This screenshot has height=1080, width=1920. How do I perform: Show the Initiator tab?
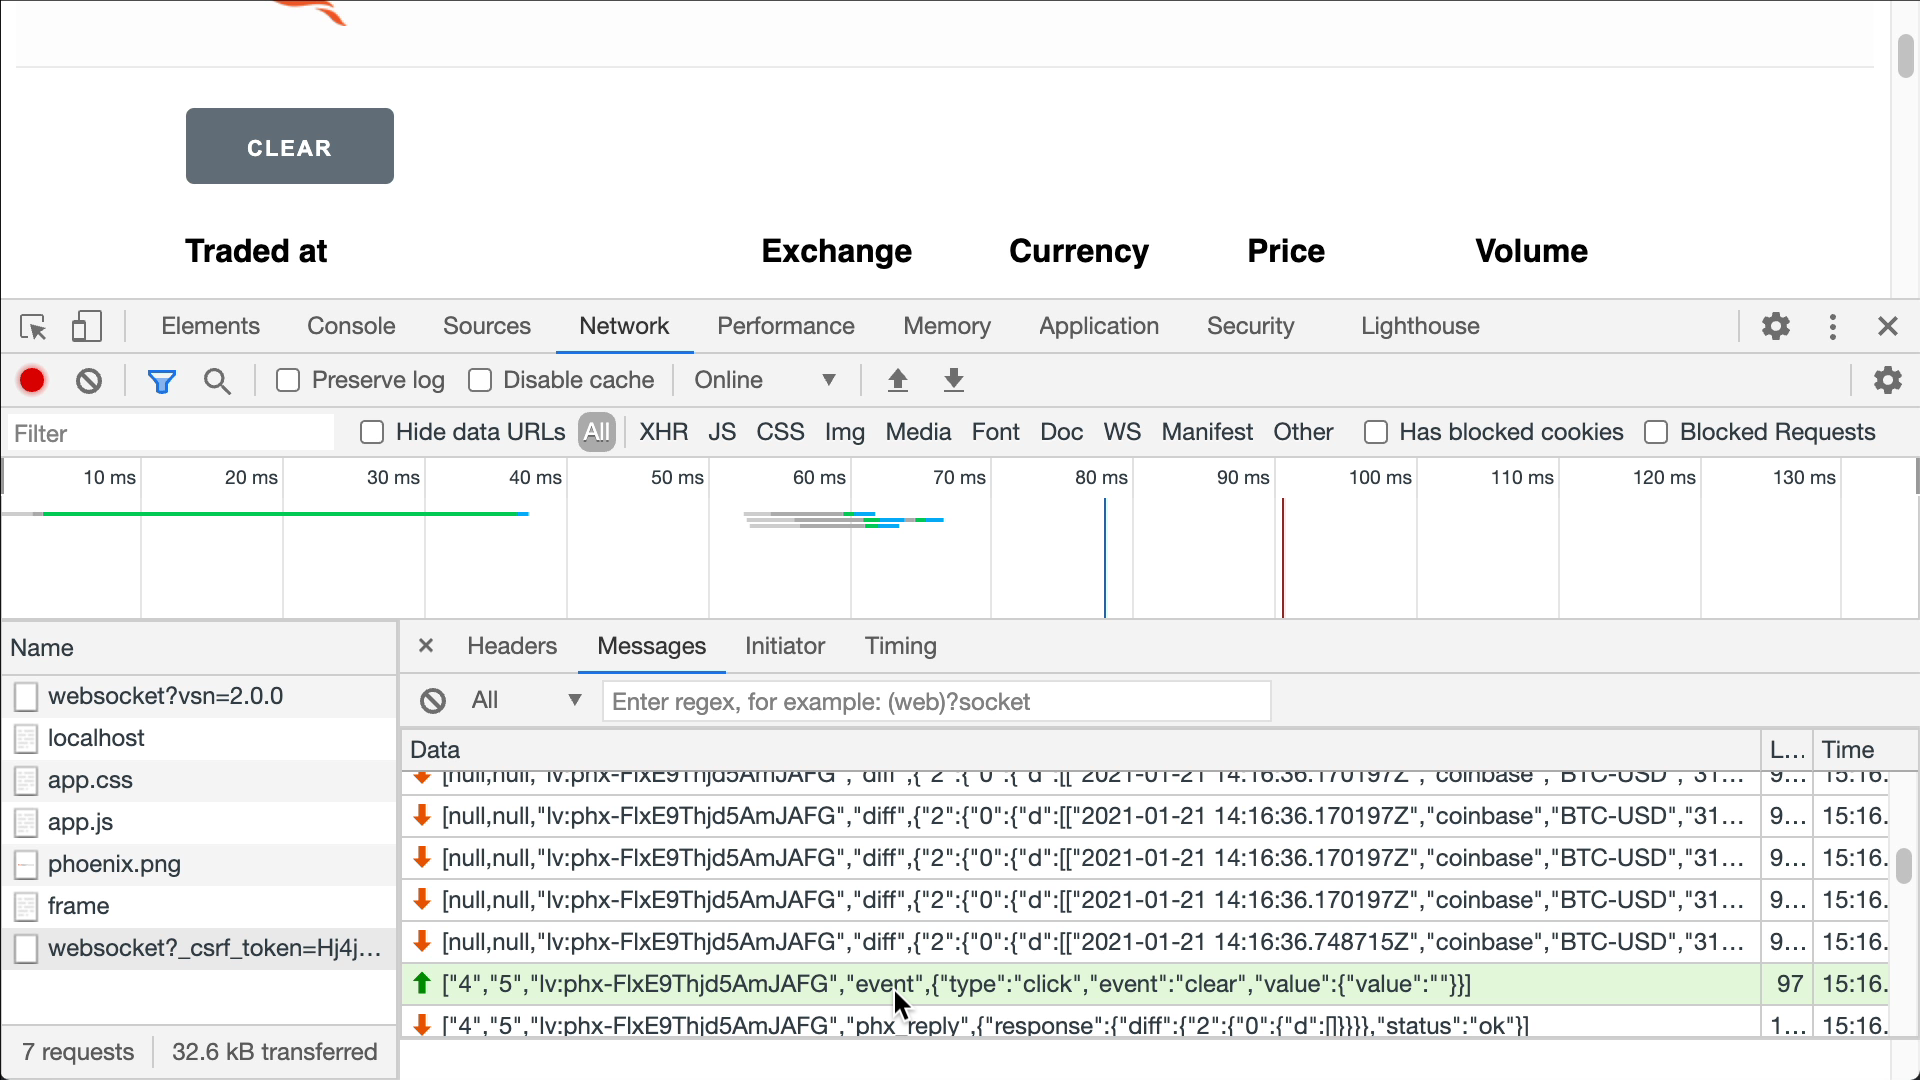(785, 646)
